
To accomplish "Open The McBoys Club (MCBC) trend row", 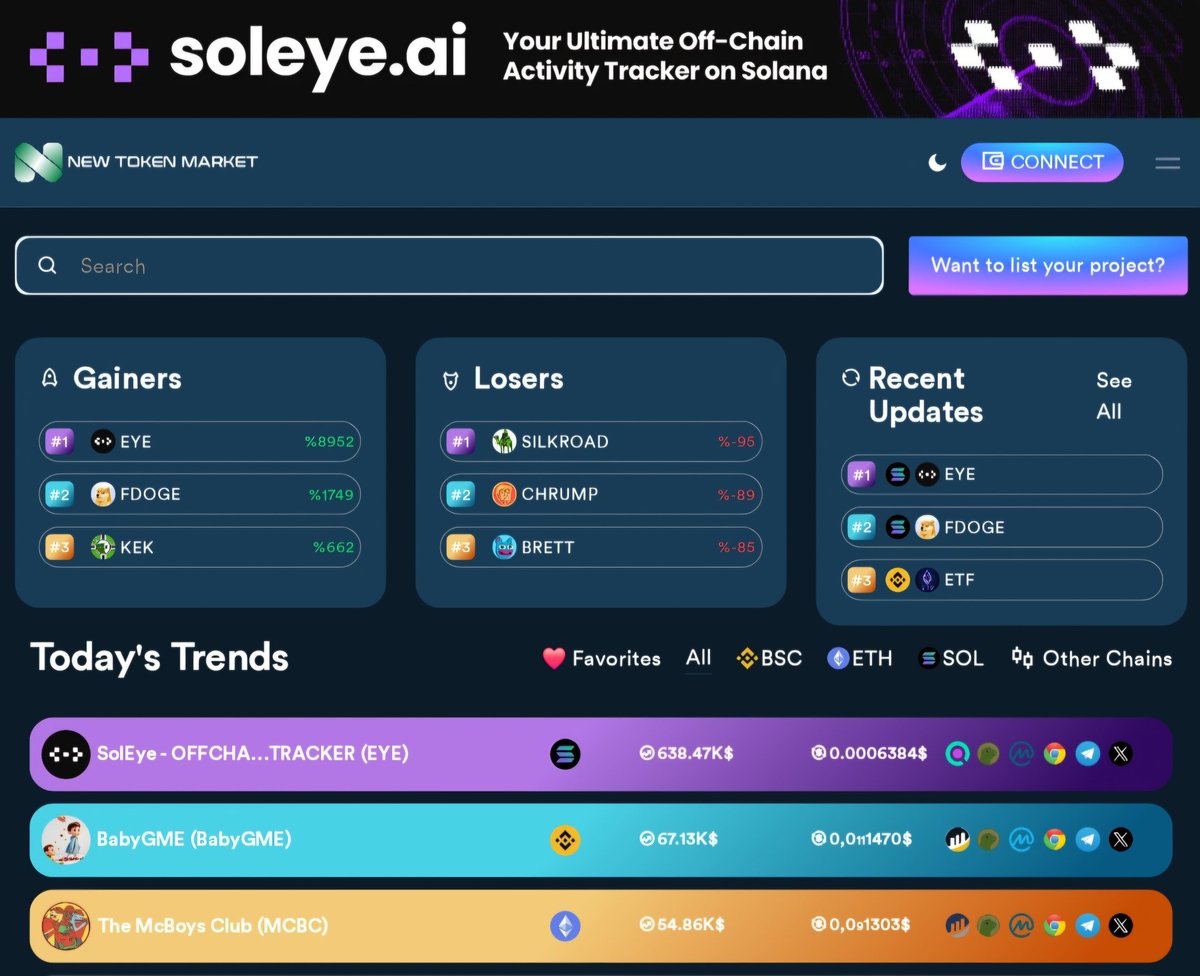I will pyautogui.click(x=601, y=926).
